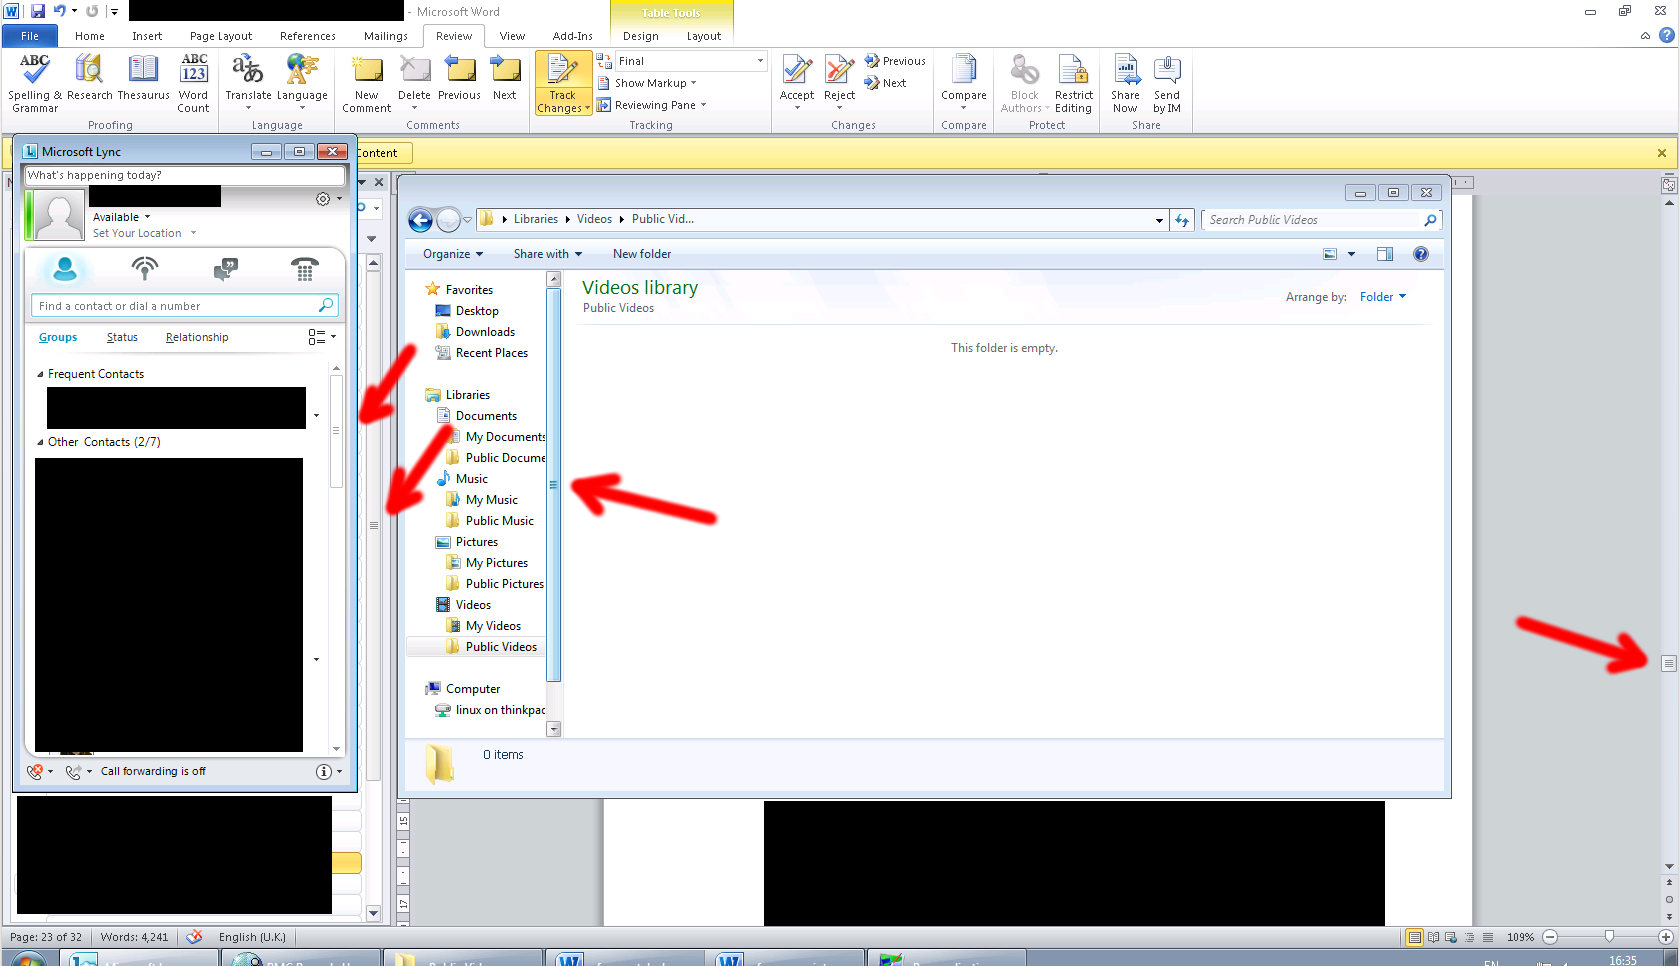The width and height of the screenshot is (1680, 966).
Task: Open the Final display-for-review dropdown
Action: tap(691, 61)
